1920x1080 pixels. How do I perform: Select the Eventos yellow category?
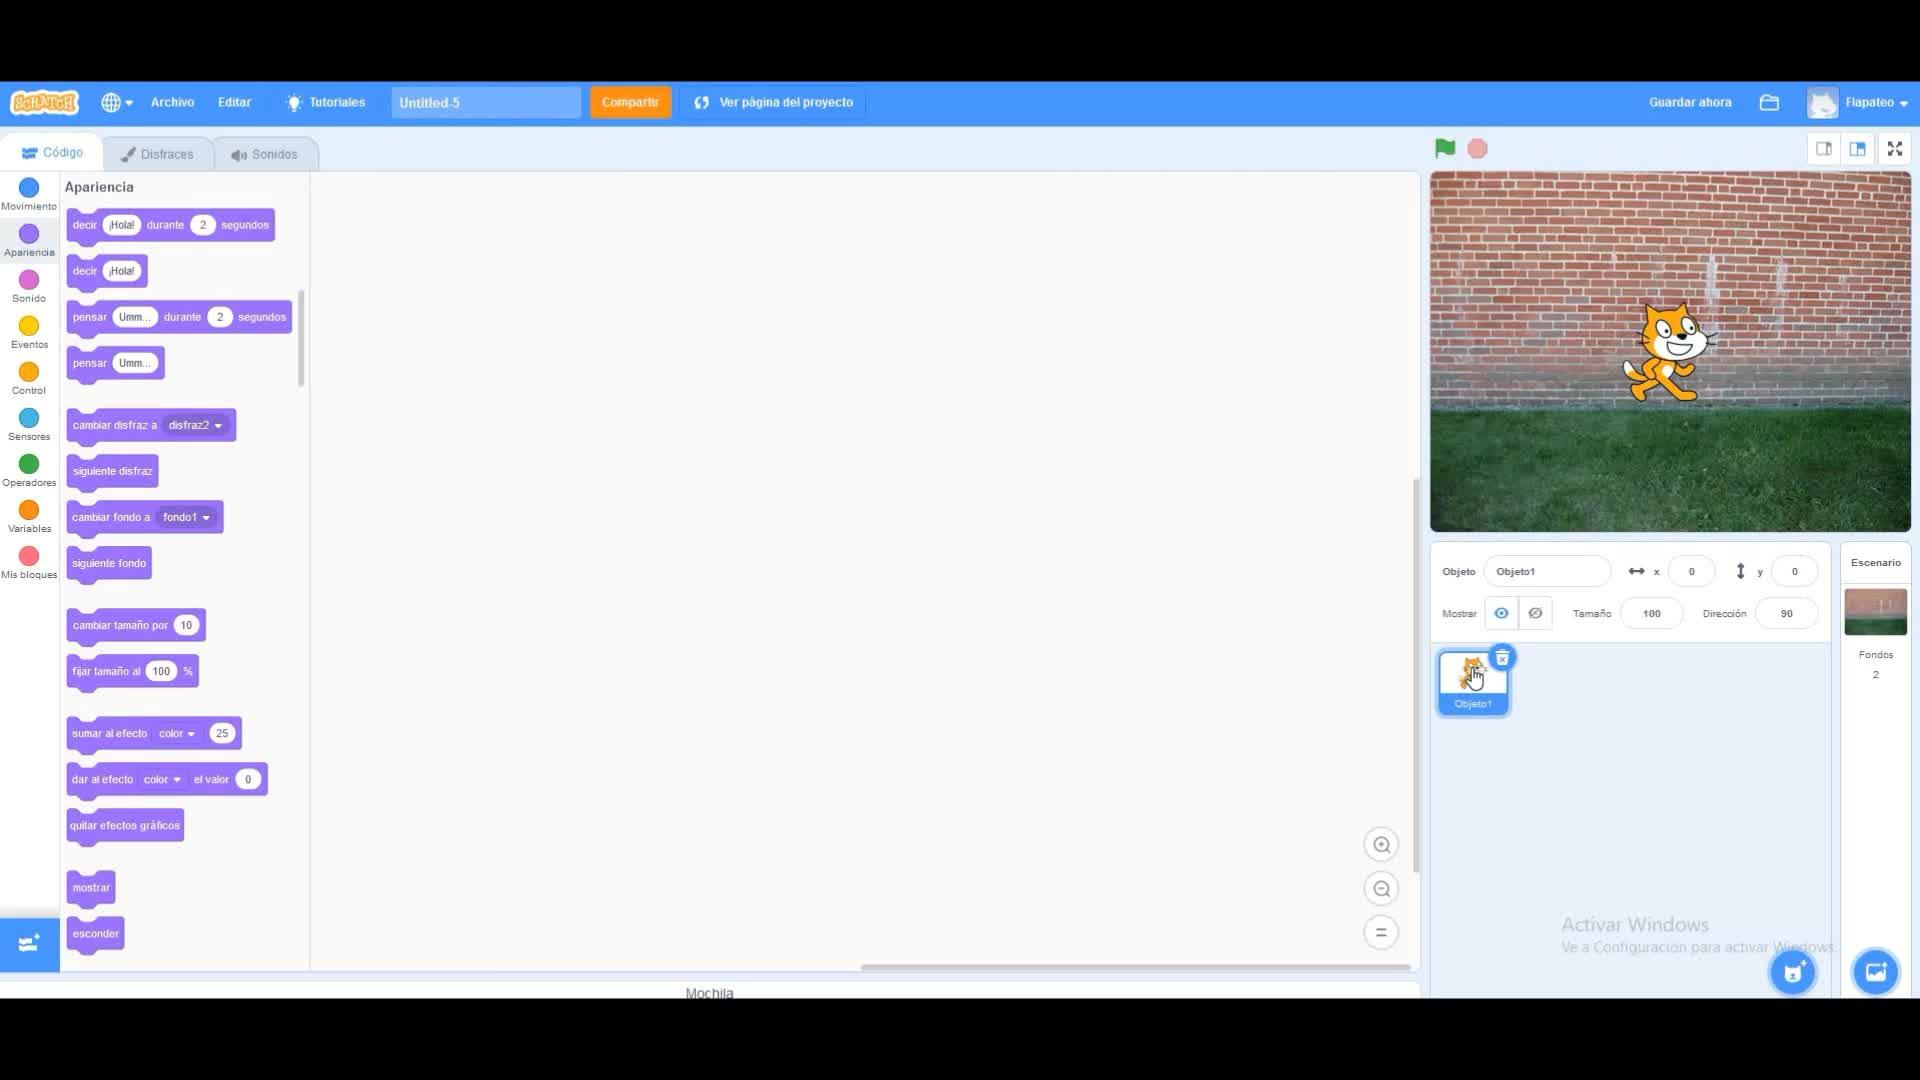click(29, 327)
